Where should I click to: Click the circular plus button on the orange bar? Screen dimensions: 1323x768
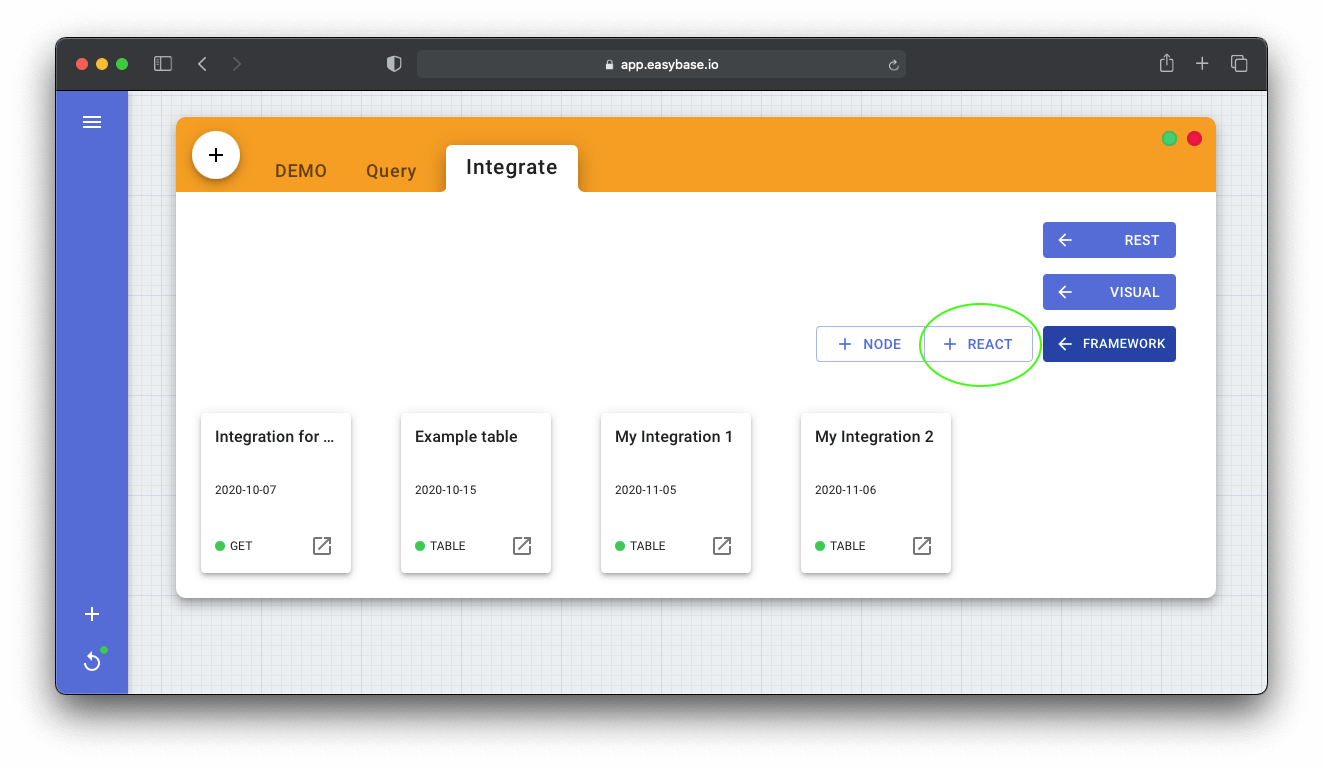coord(216,155)
